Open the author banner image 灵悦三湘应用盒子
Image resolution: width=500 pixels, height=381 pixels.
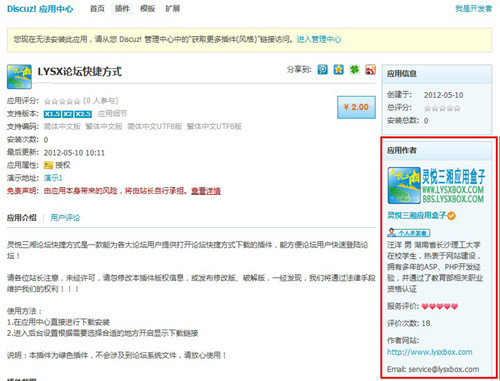click(x=436, y=186)
